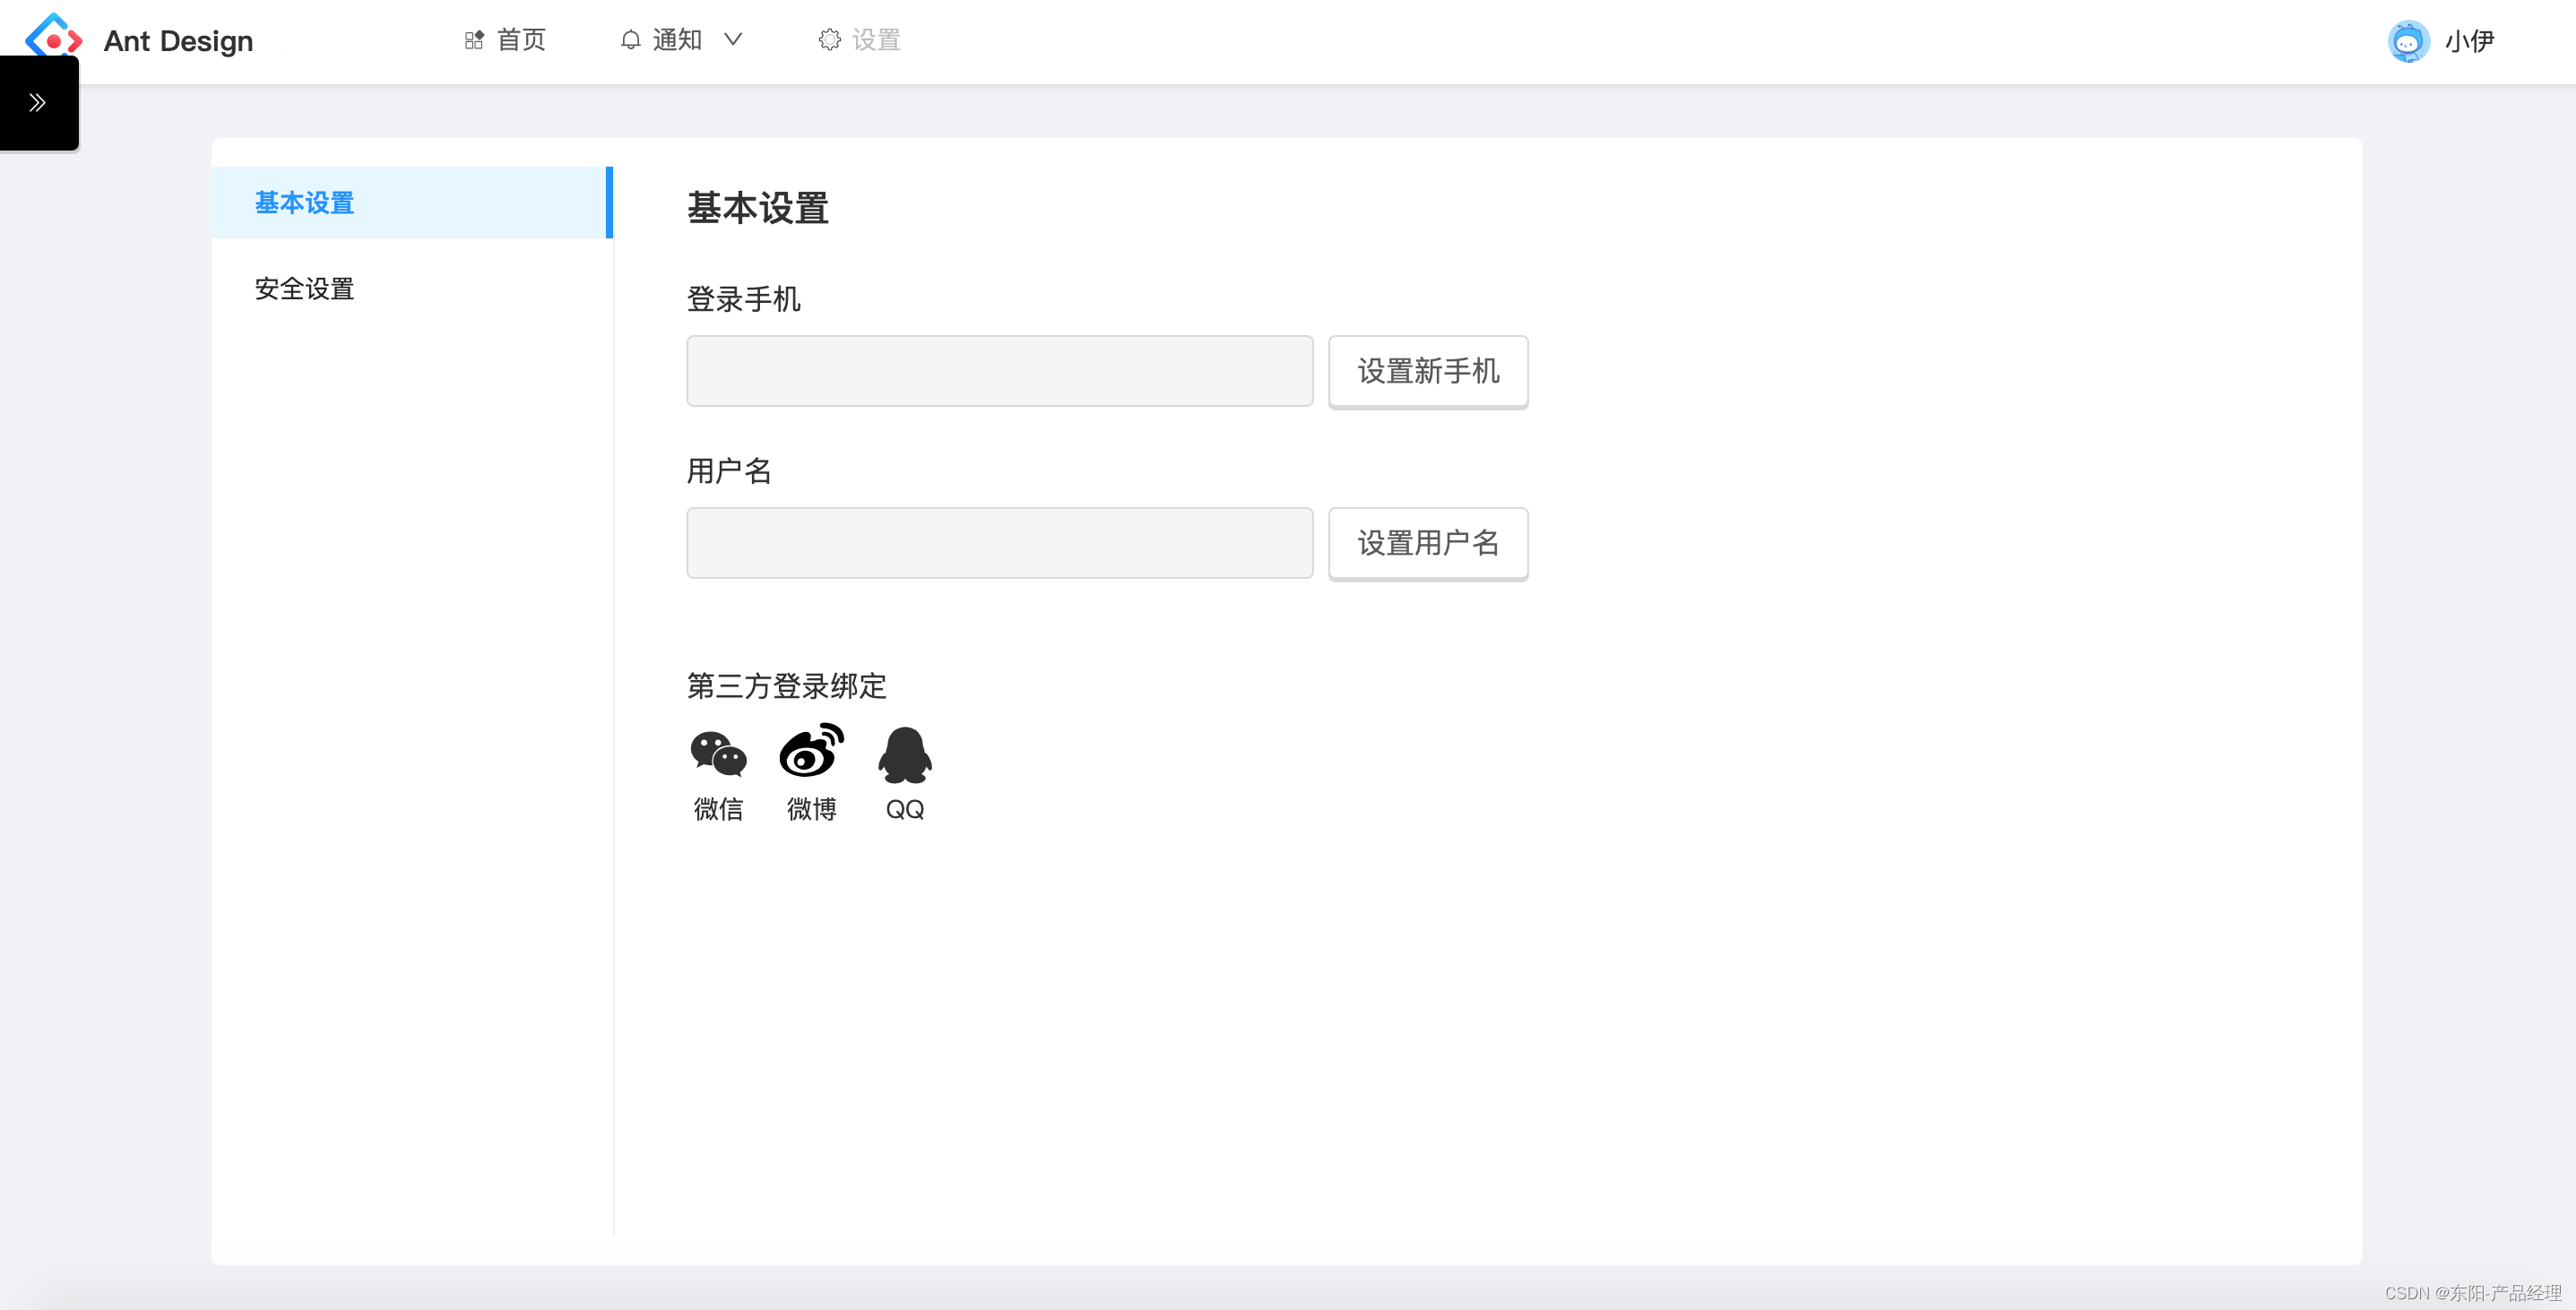Click the notification bell icon

(630, 40)
